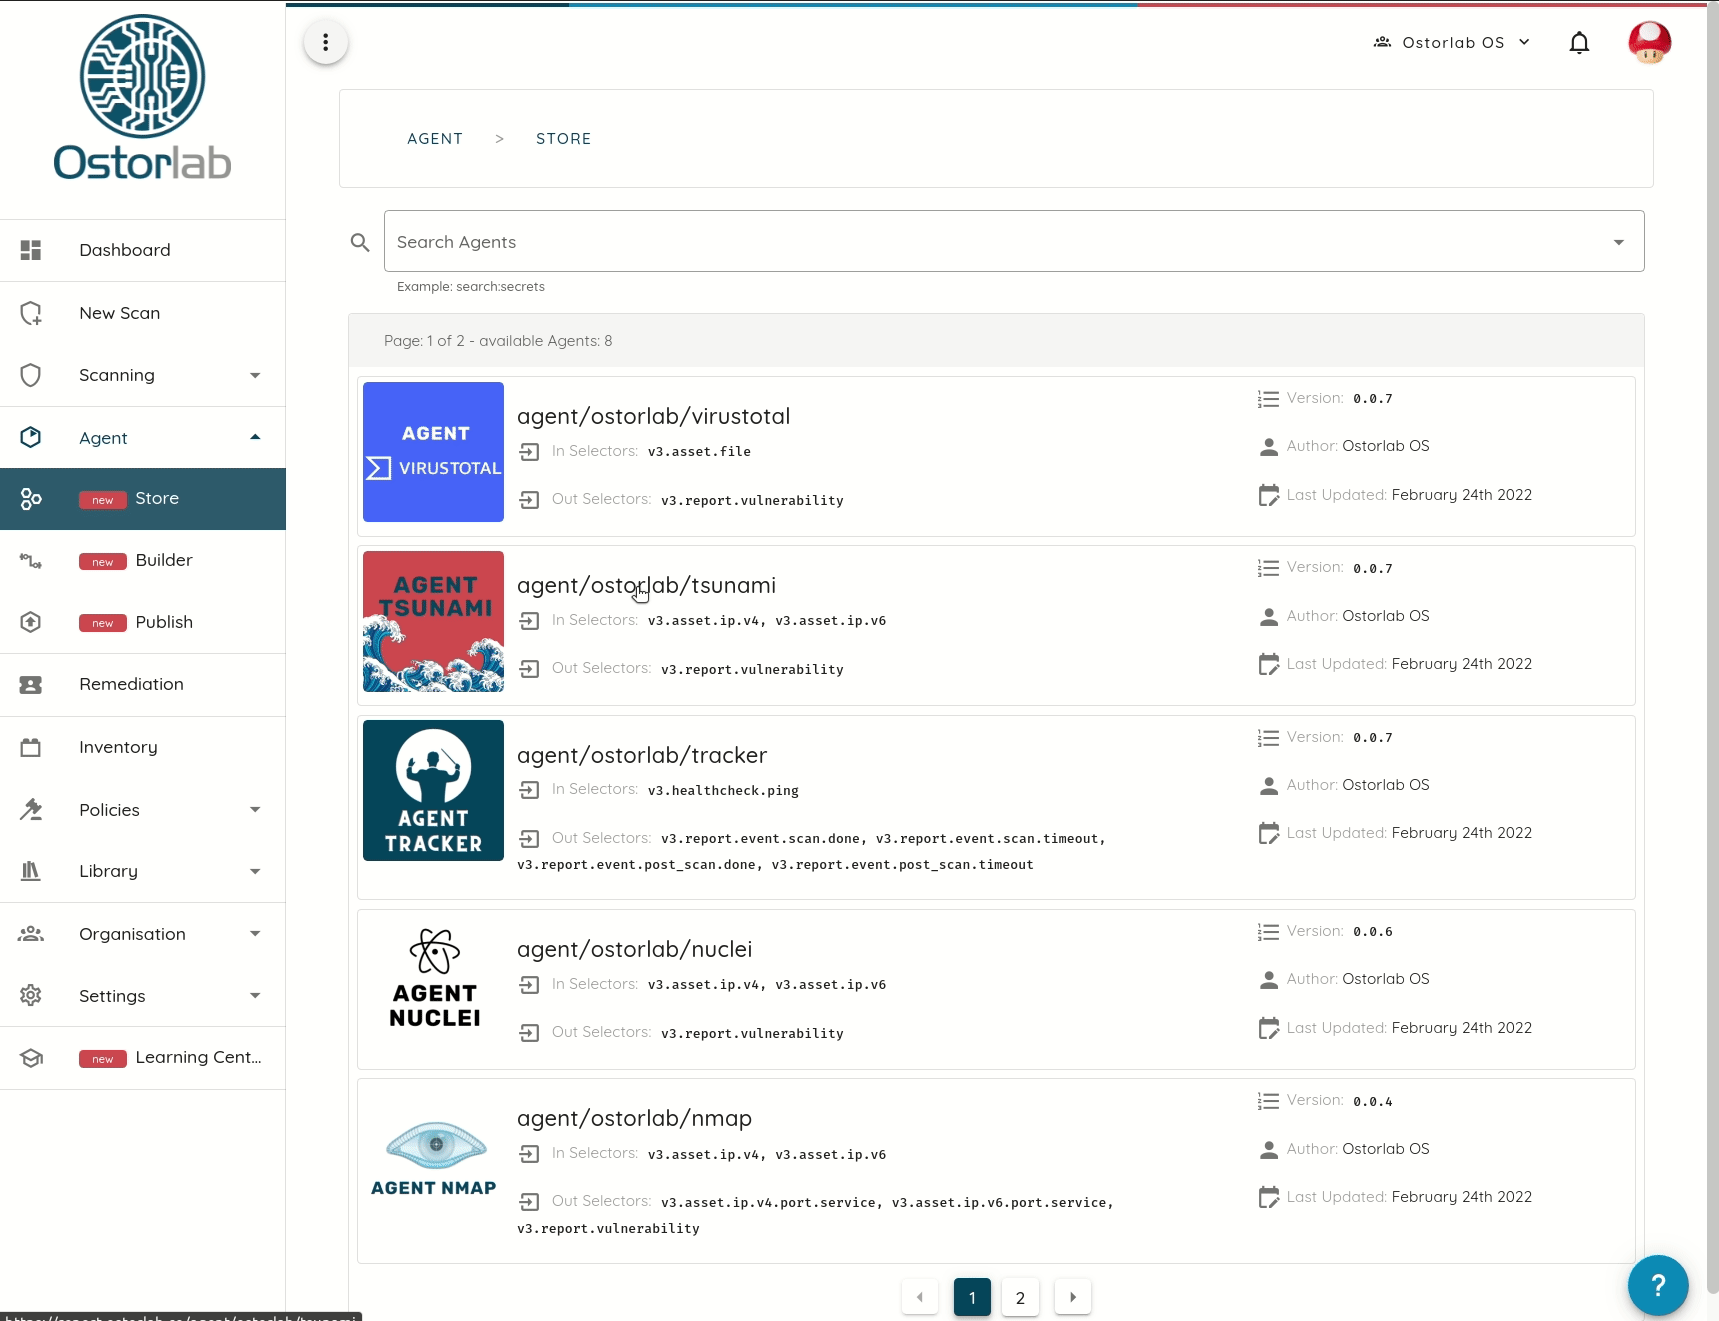Open Inventory in the sidebar
Image resolution: width=1719 pixels, height=1321 pixels.
(143, 747)
